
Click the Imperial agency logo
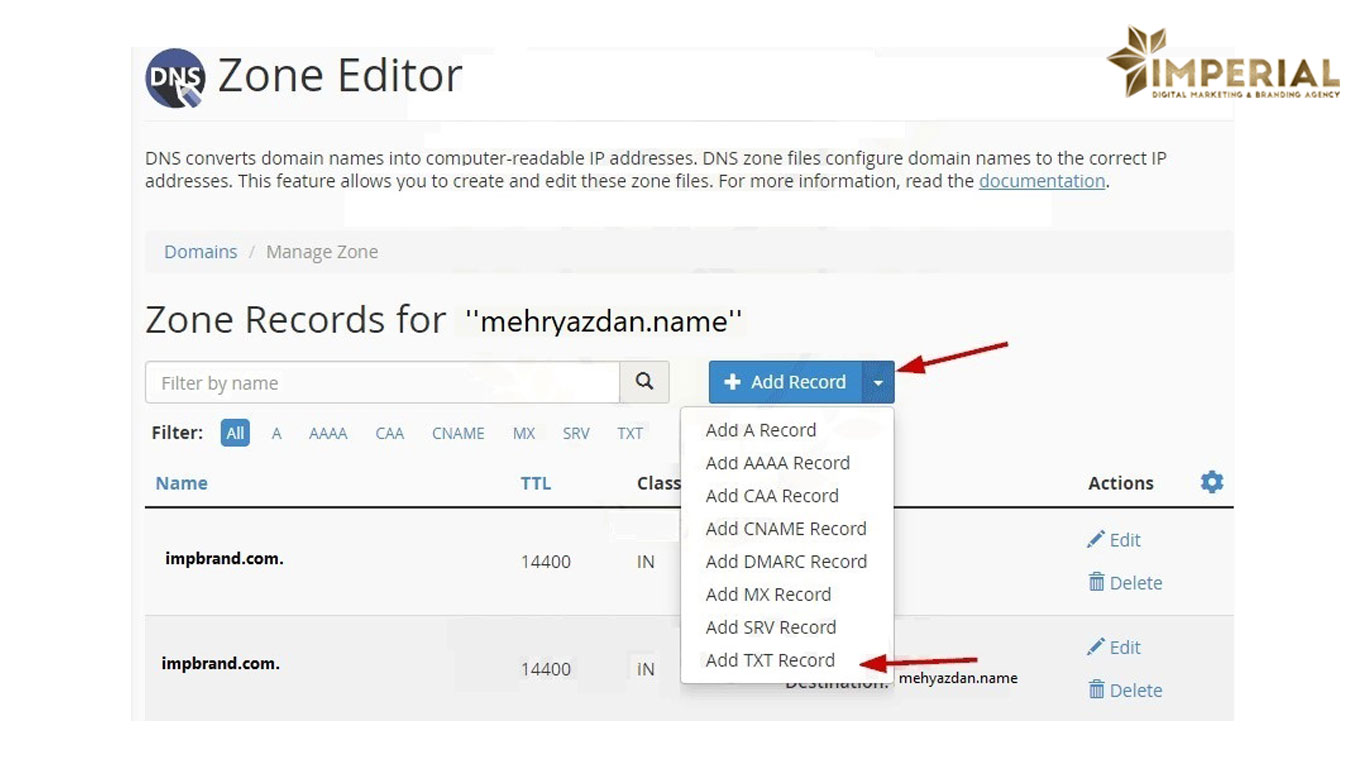coord(1222,64)
